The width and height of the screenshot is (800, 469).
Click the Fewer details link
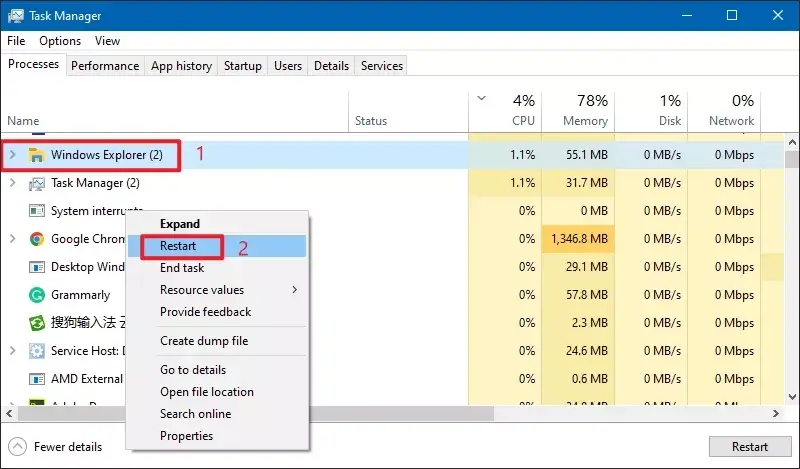68,447
